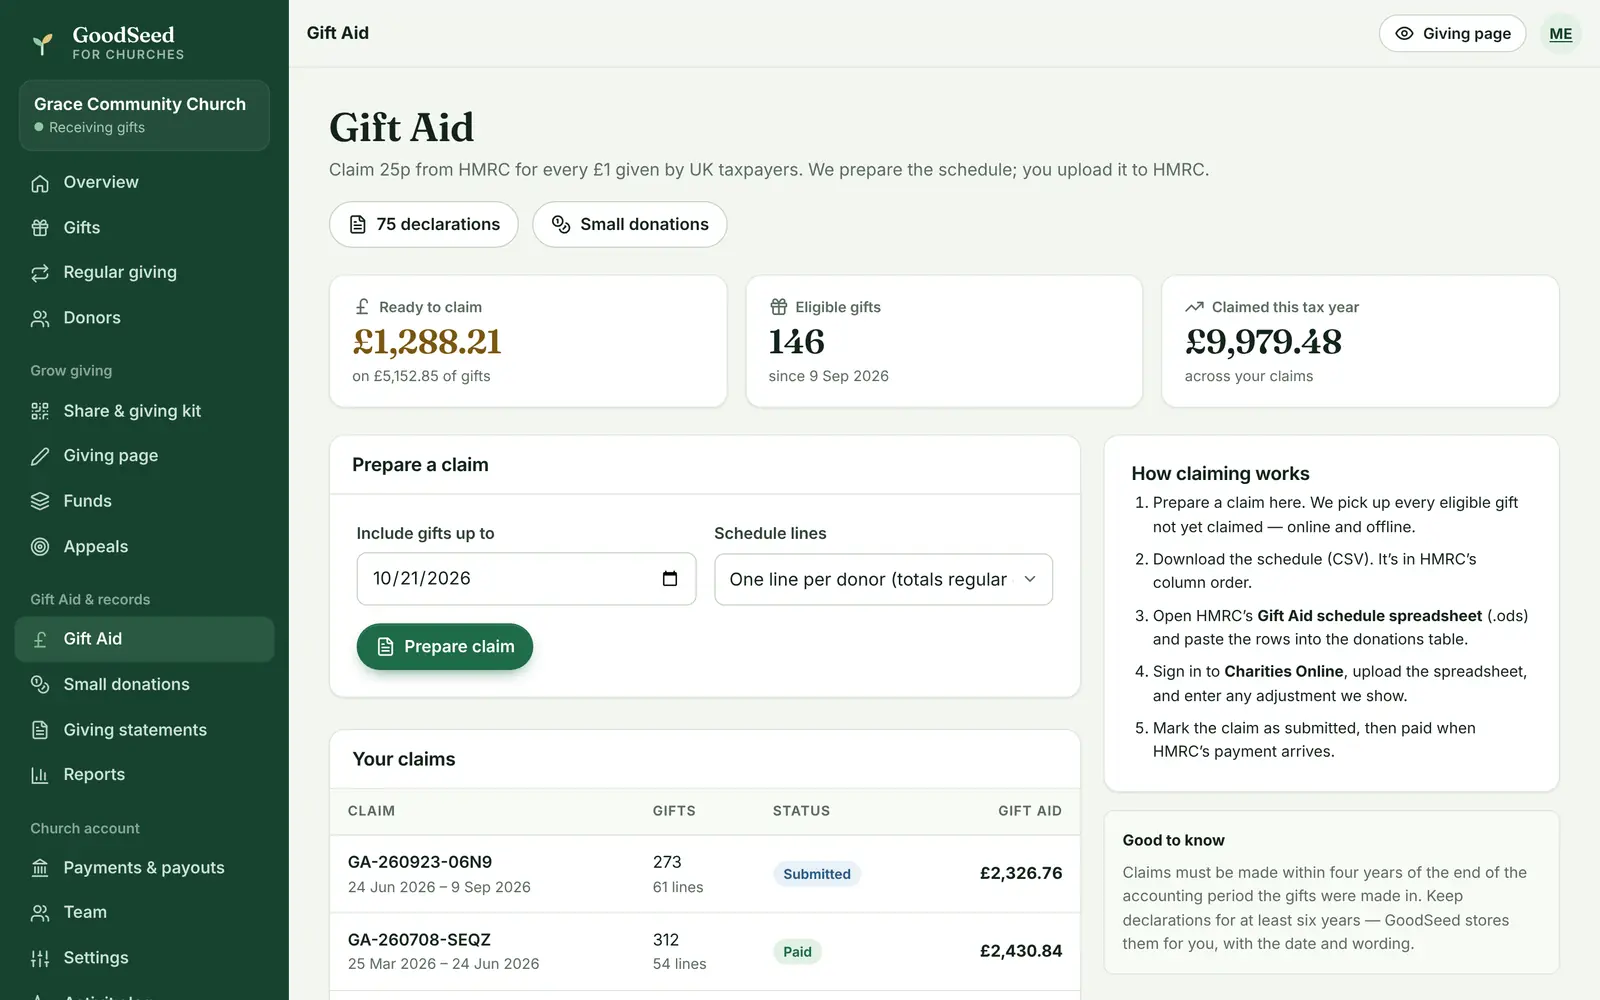This screenshot has width=1600, height=1000.
Task: Click the Appeals target icon
Action: click(x=40, y=547)
